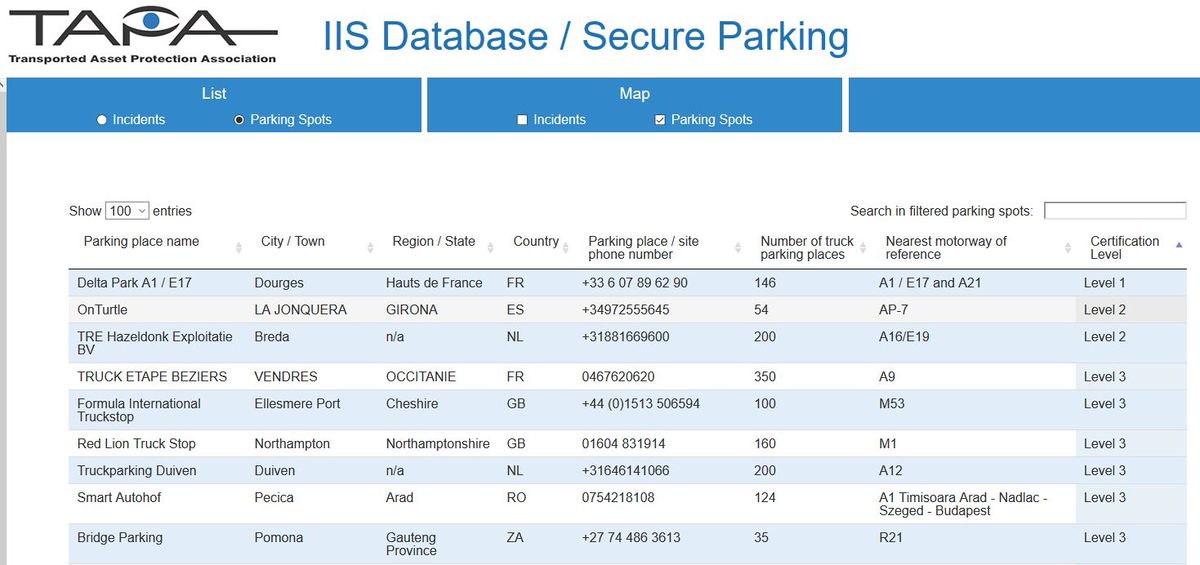The height and width of the screenshot is (565, 1200).
Task: Click the A16/E19 motorway cell
Action: 904,337
